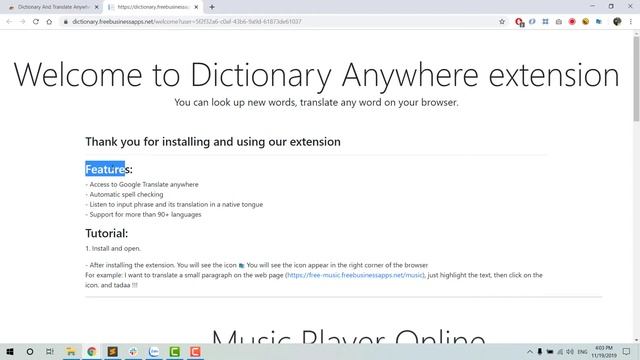The image size is (640, 360).
Task: Click 'Listen to input phrase' feature line
Action: pyautogui.click(x=174, y=204)
